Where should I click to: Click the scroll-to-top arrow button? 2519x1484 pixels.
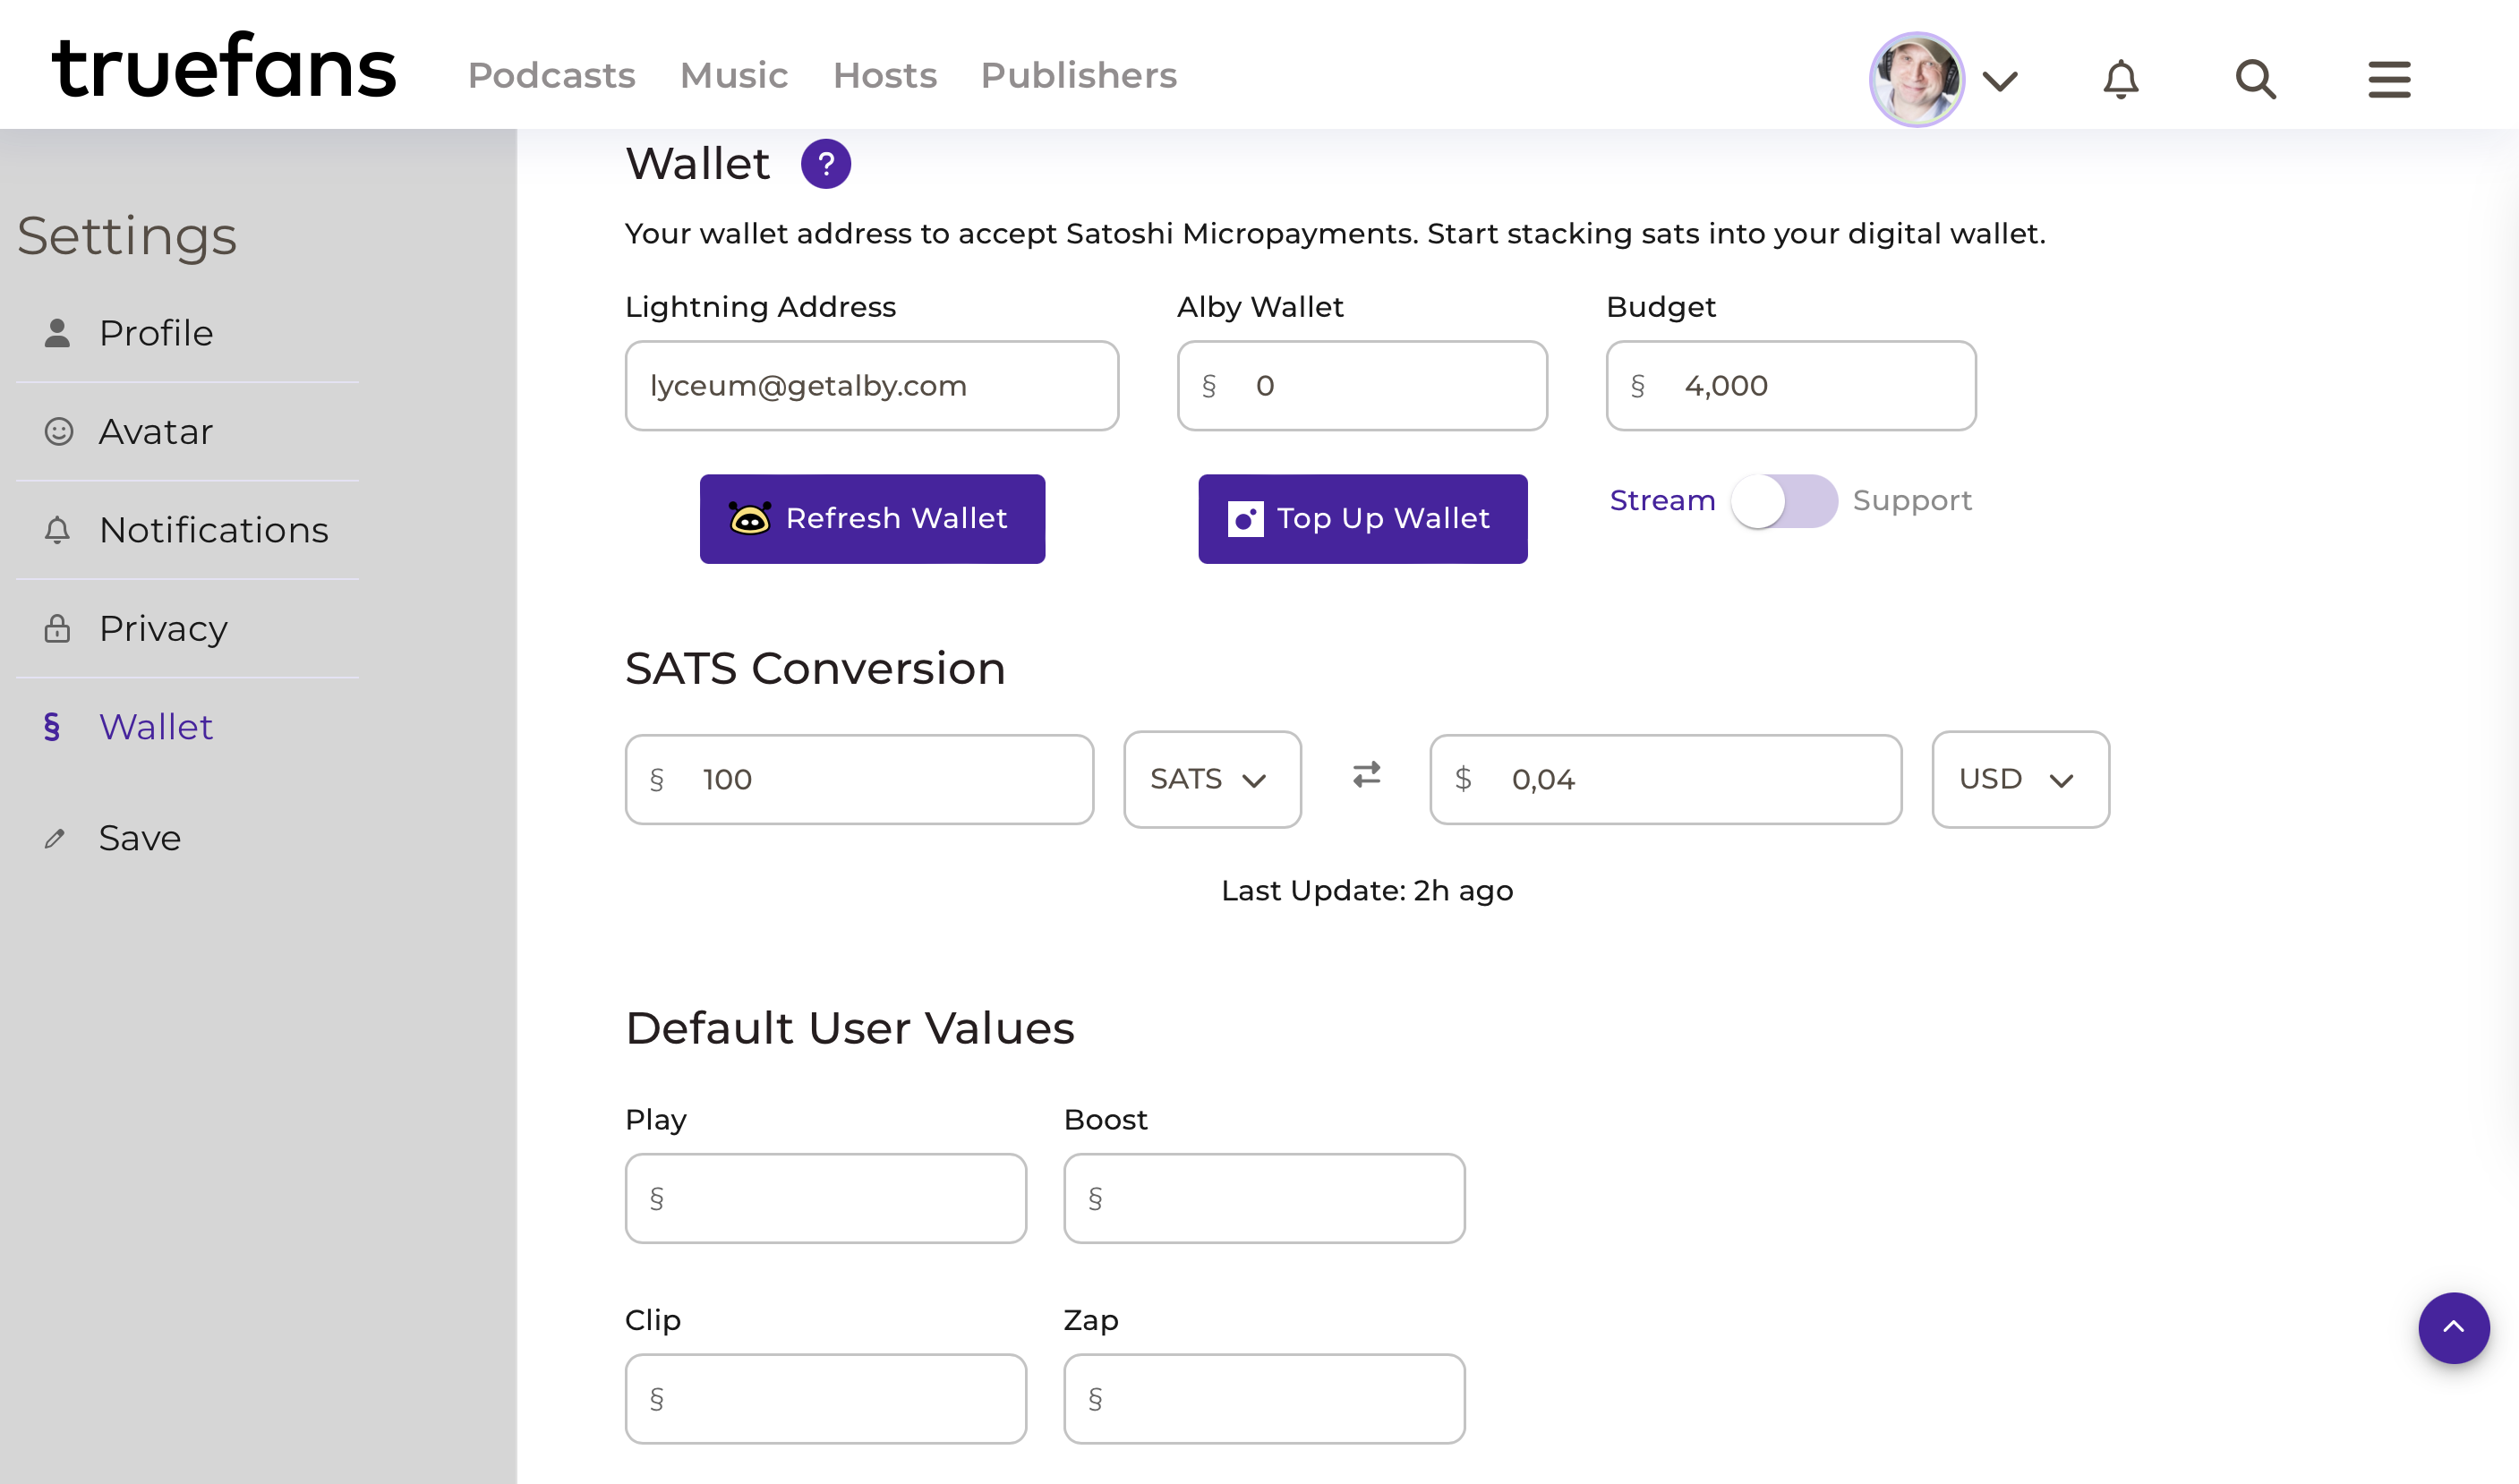pos(2453,1327)
